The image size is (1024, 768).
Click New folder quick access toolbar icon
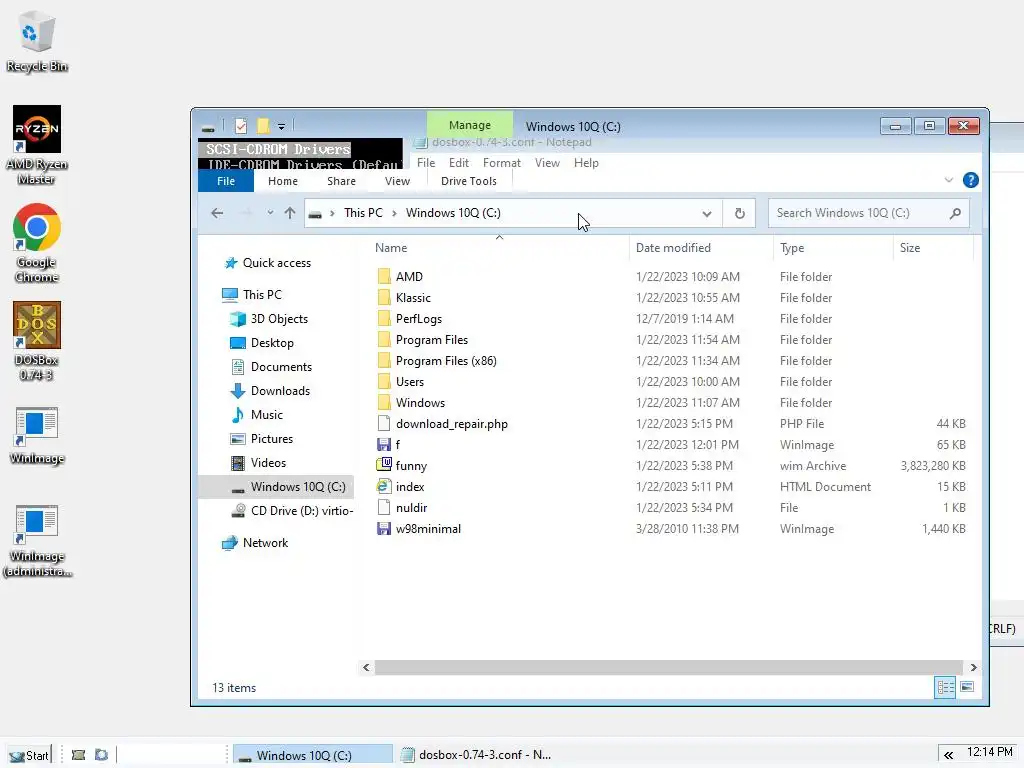263,125
